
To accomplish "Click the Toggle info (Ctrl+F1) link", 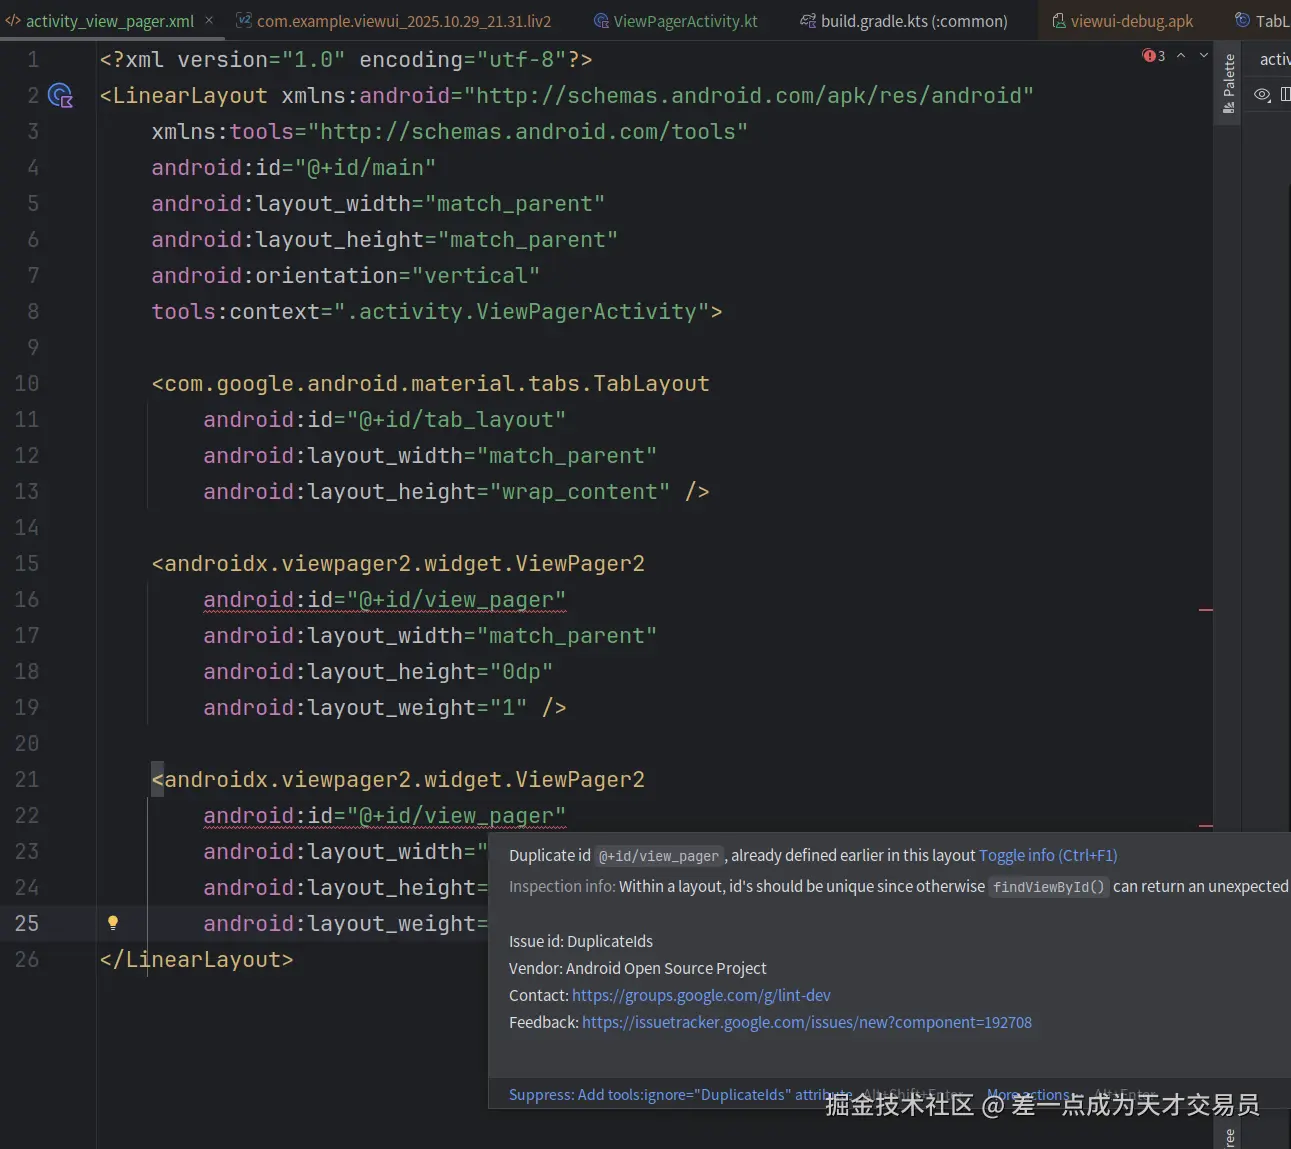I will pos(1048,855).
